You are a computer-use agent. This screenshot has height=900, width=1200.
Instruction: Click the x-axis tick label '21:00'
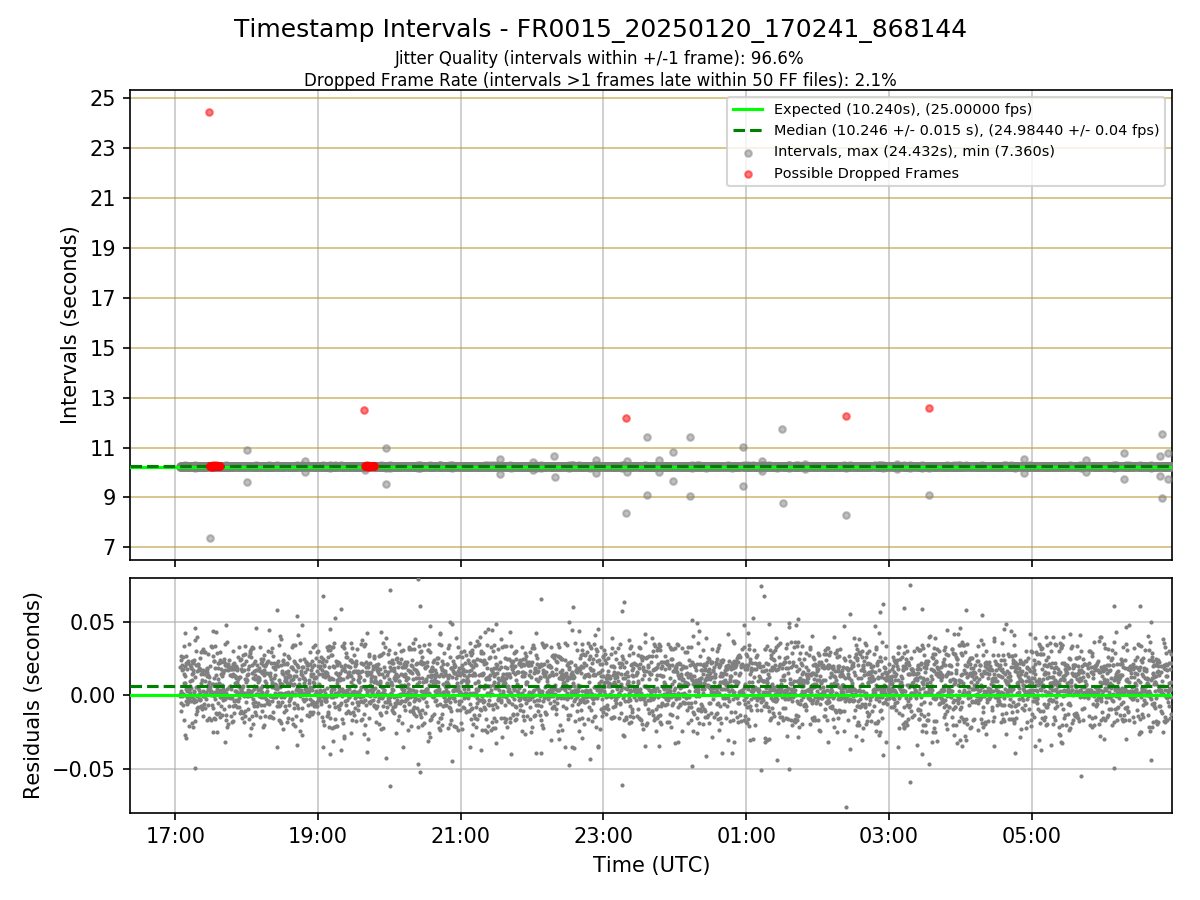point(461,834)
